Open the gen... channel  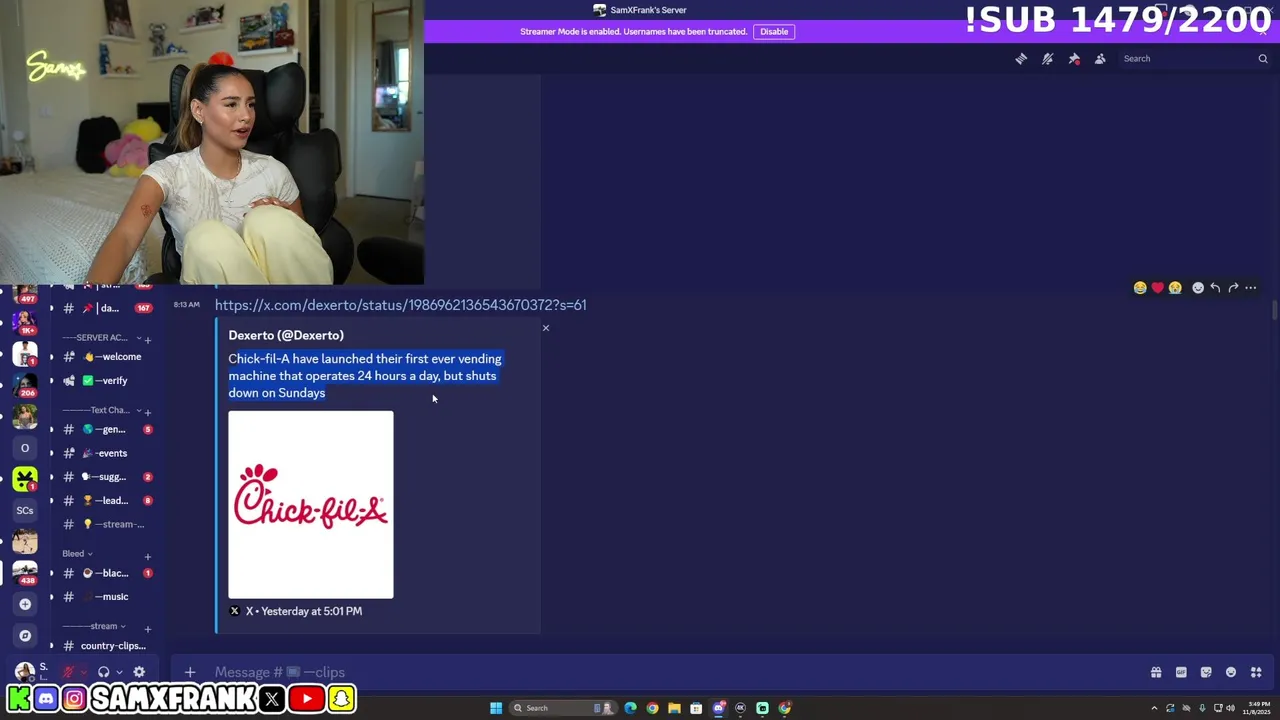pos(106,429)
